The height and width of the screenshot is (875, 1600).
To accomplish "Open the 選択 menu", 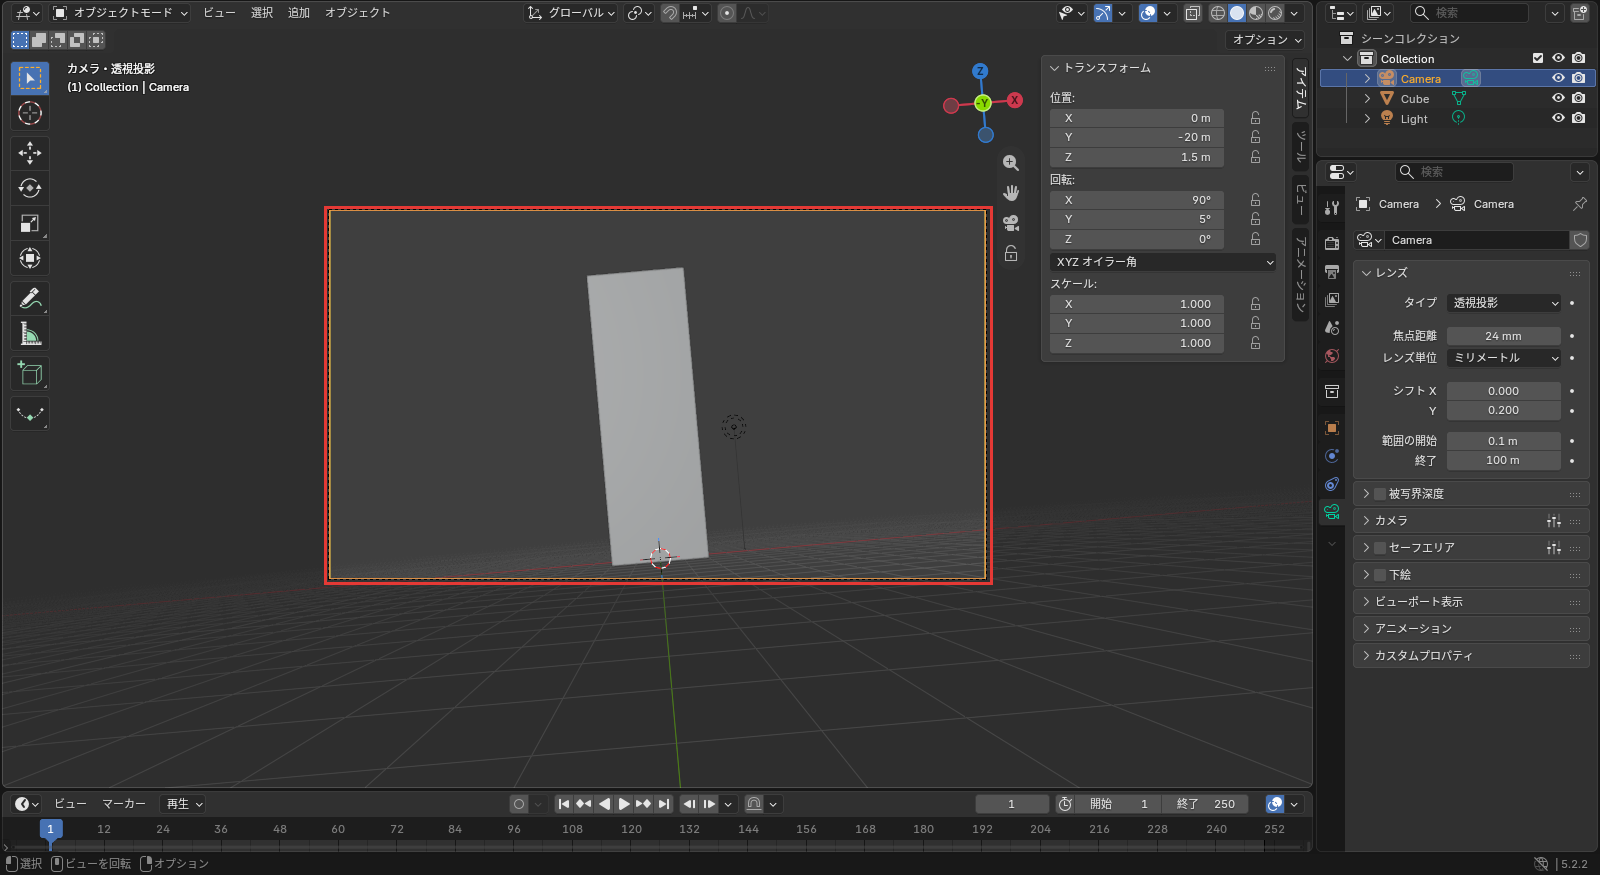I will click(x=262, y=13).
